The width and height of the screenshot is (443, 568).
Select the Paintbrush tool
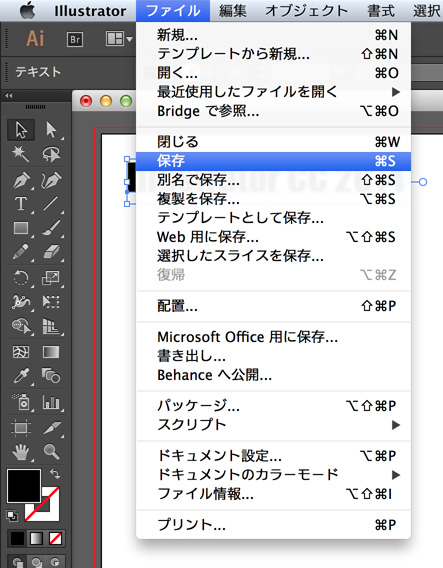point(51,228)
